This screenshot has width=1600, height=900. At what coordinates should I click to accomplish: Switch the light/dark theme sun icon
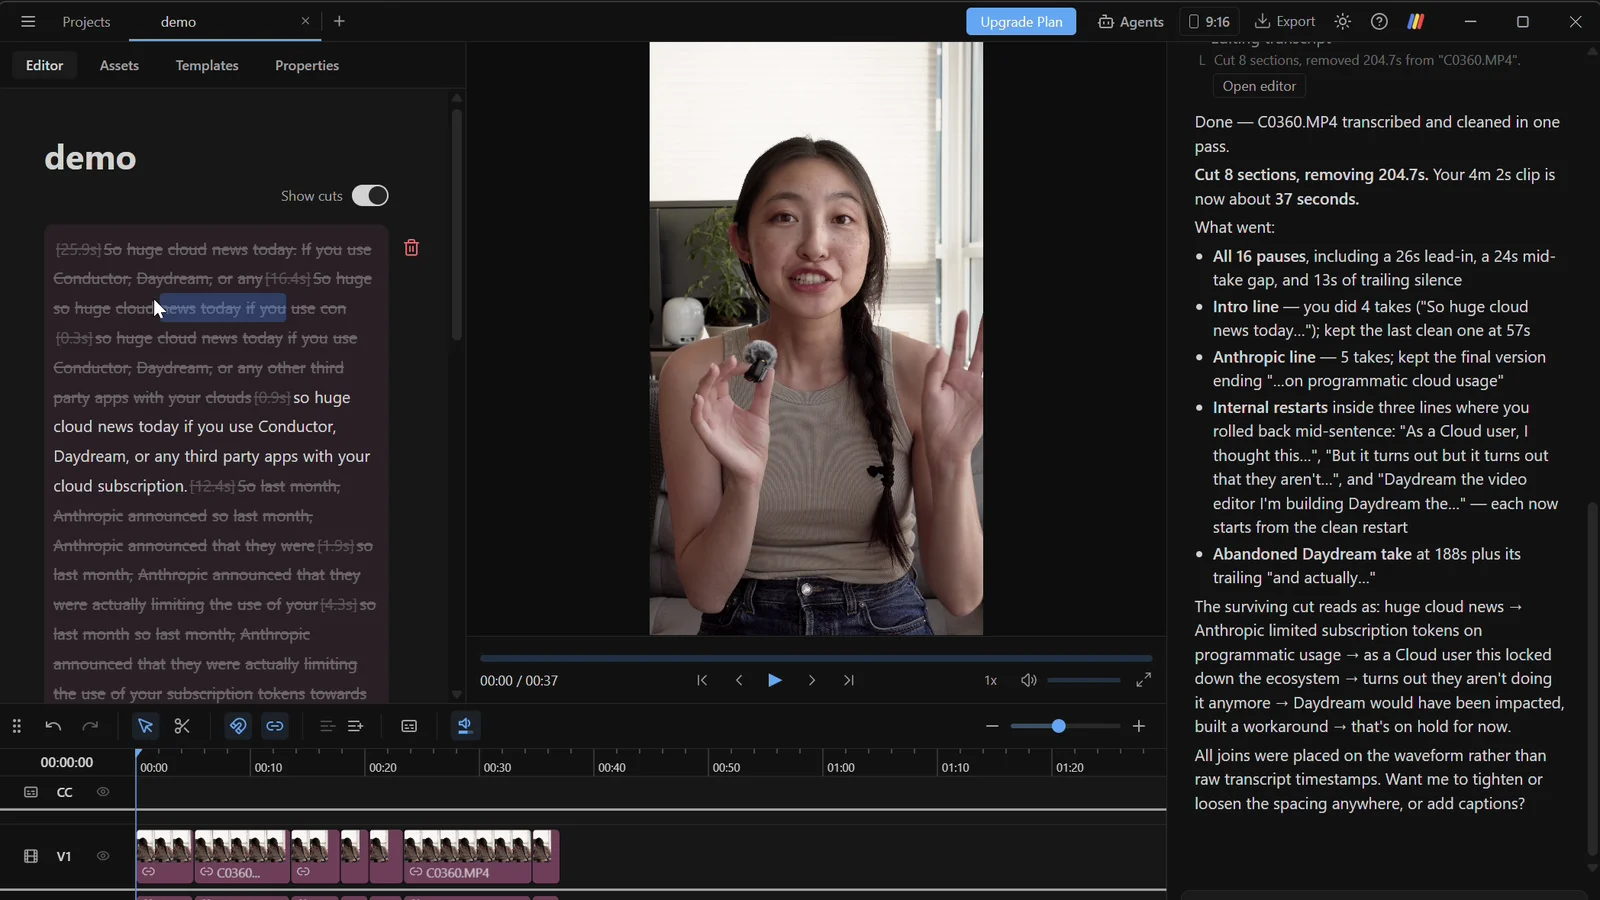(x=1343, y=21)
